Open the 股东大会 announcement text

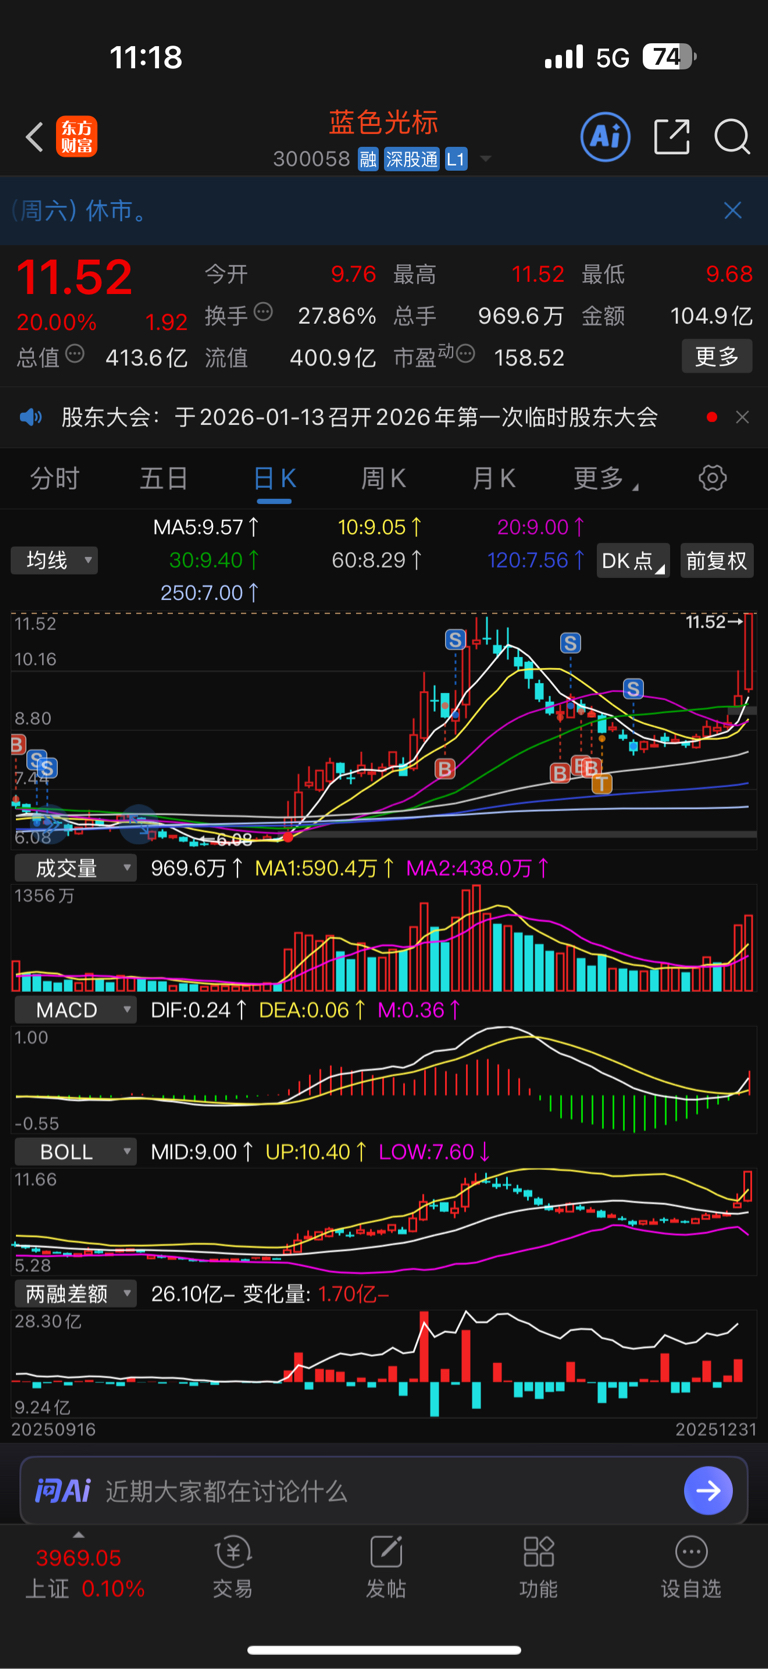tap(360, 417)
